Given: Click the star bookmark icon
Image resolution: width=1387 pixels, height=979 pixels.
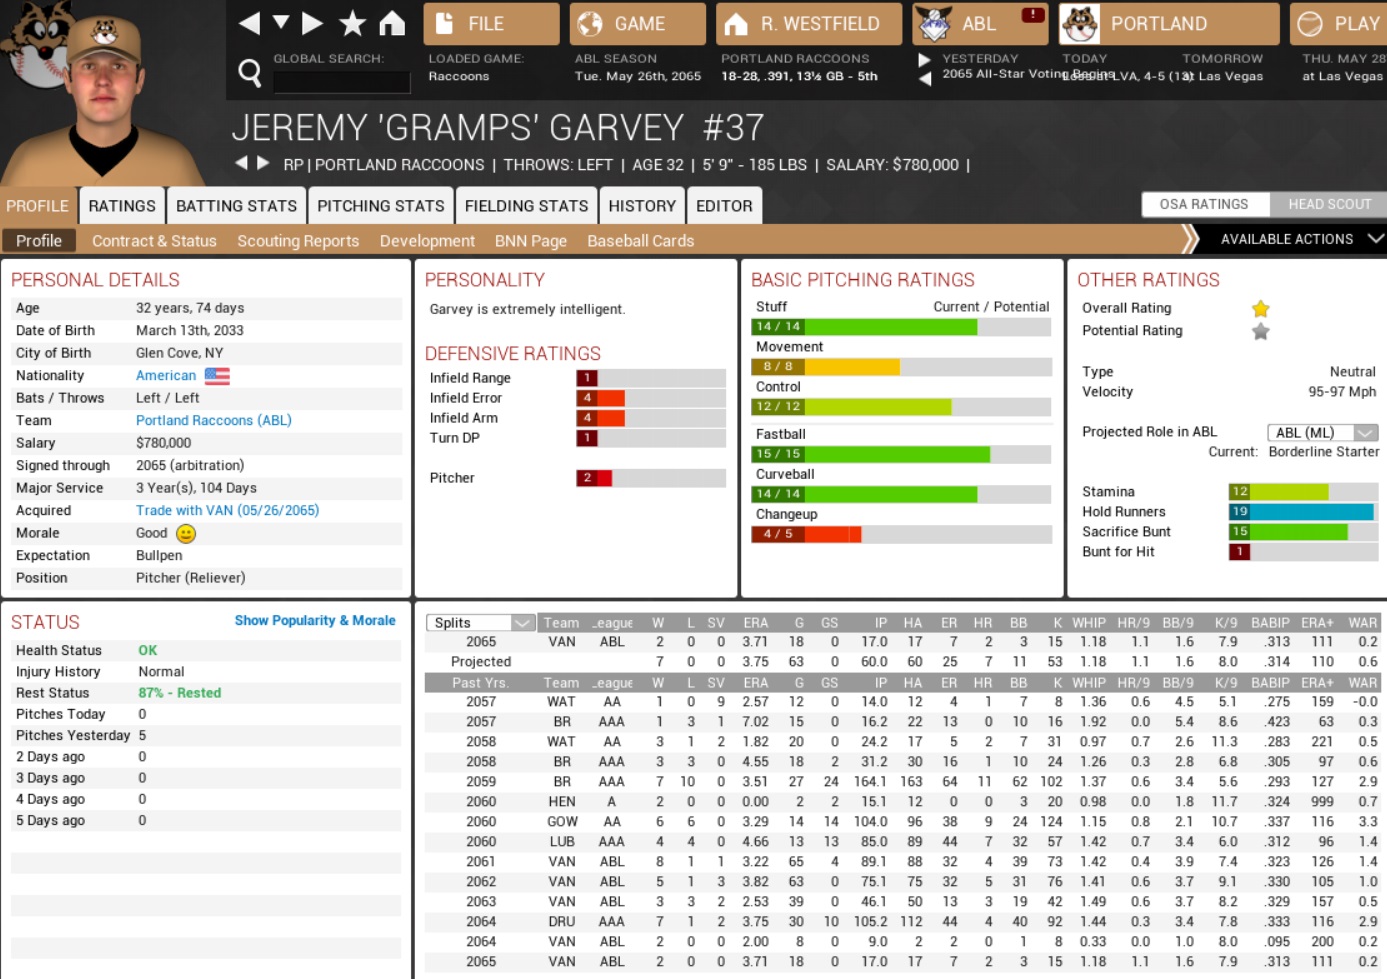Looking at the screenshot, I should pos(352,23).
